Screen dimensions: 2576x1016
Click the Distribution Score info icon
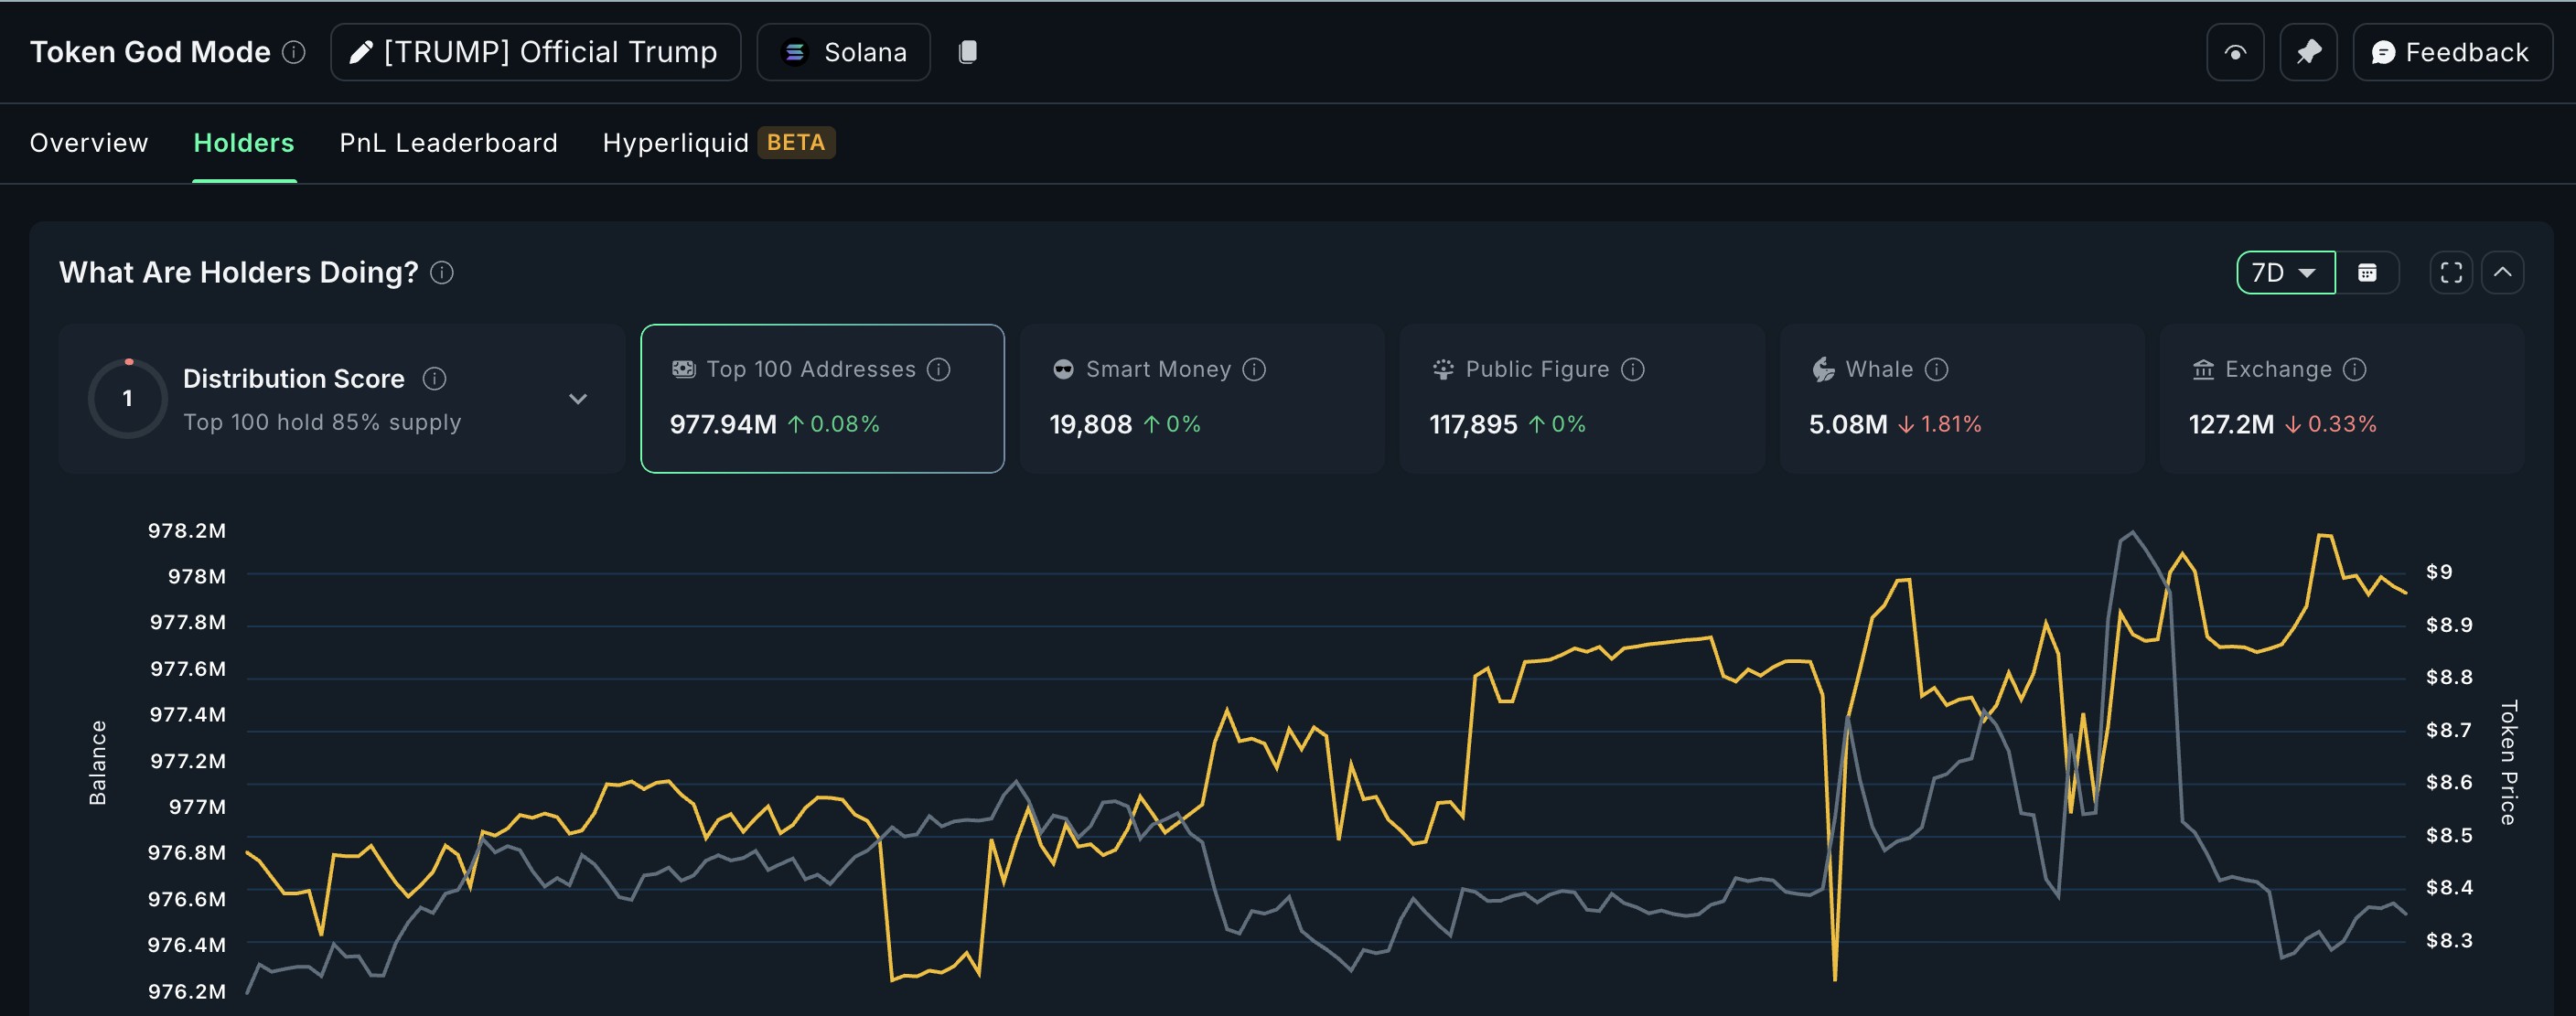(x=434, y=379)
